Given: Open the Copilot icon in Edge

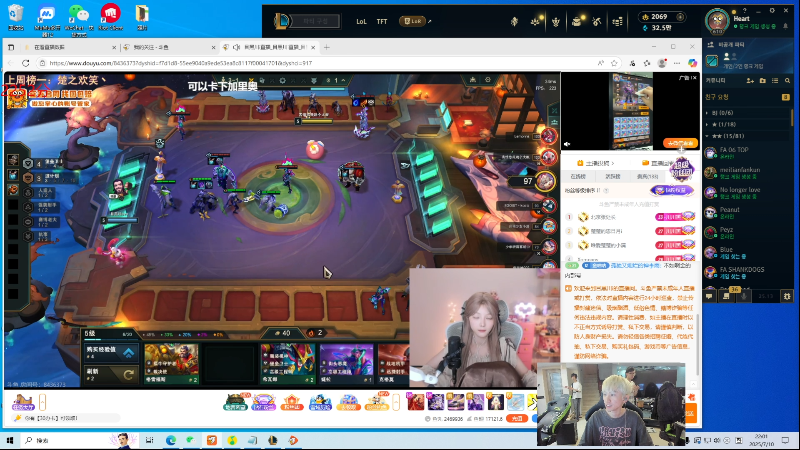Looking at the screenshot, I should pos(692,63).
